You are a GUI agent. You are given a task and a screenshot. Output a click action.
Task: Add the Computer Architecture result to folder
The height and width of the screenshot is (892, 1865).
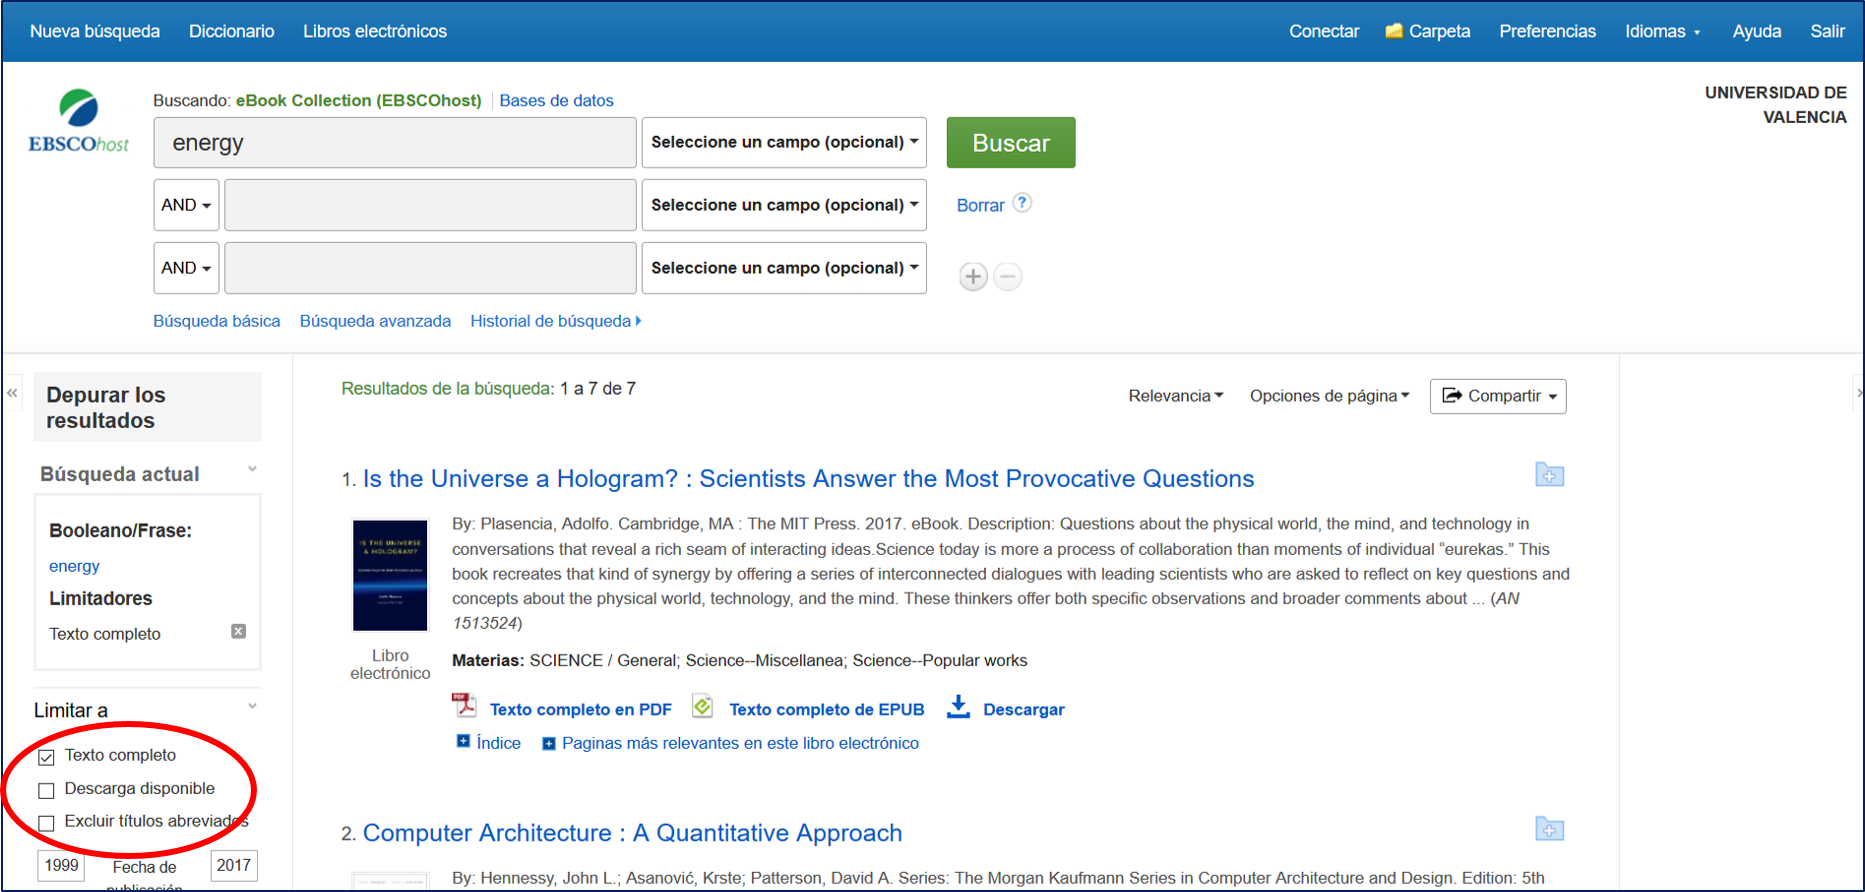[1550, 829]
